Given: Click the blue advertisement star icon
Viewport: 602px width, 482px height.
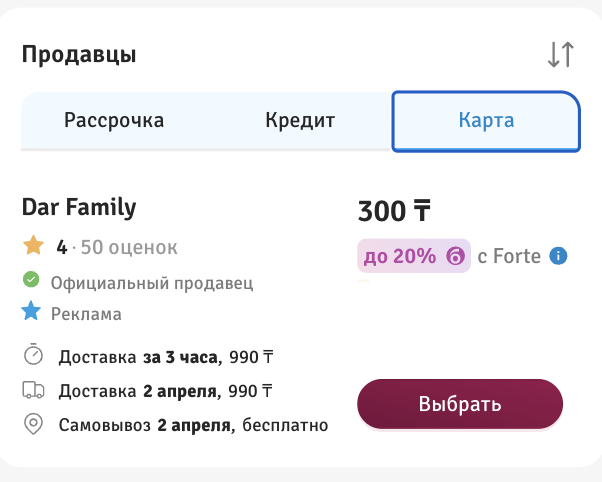Looking at the screenshot, I should [31, 313].
